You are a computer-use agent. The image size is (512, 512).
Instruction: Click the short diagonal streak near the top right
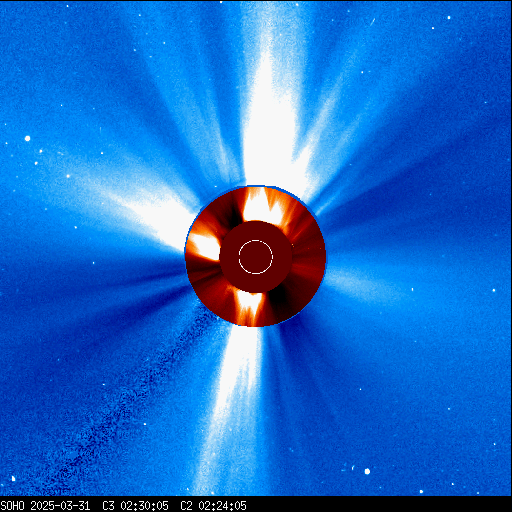[373, 22]
